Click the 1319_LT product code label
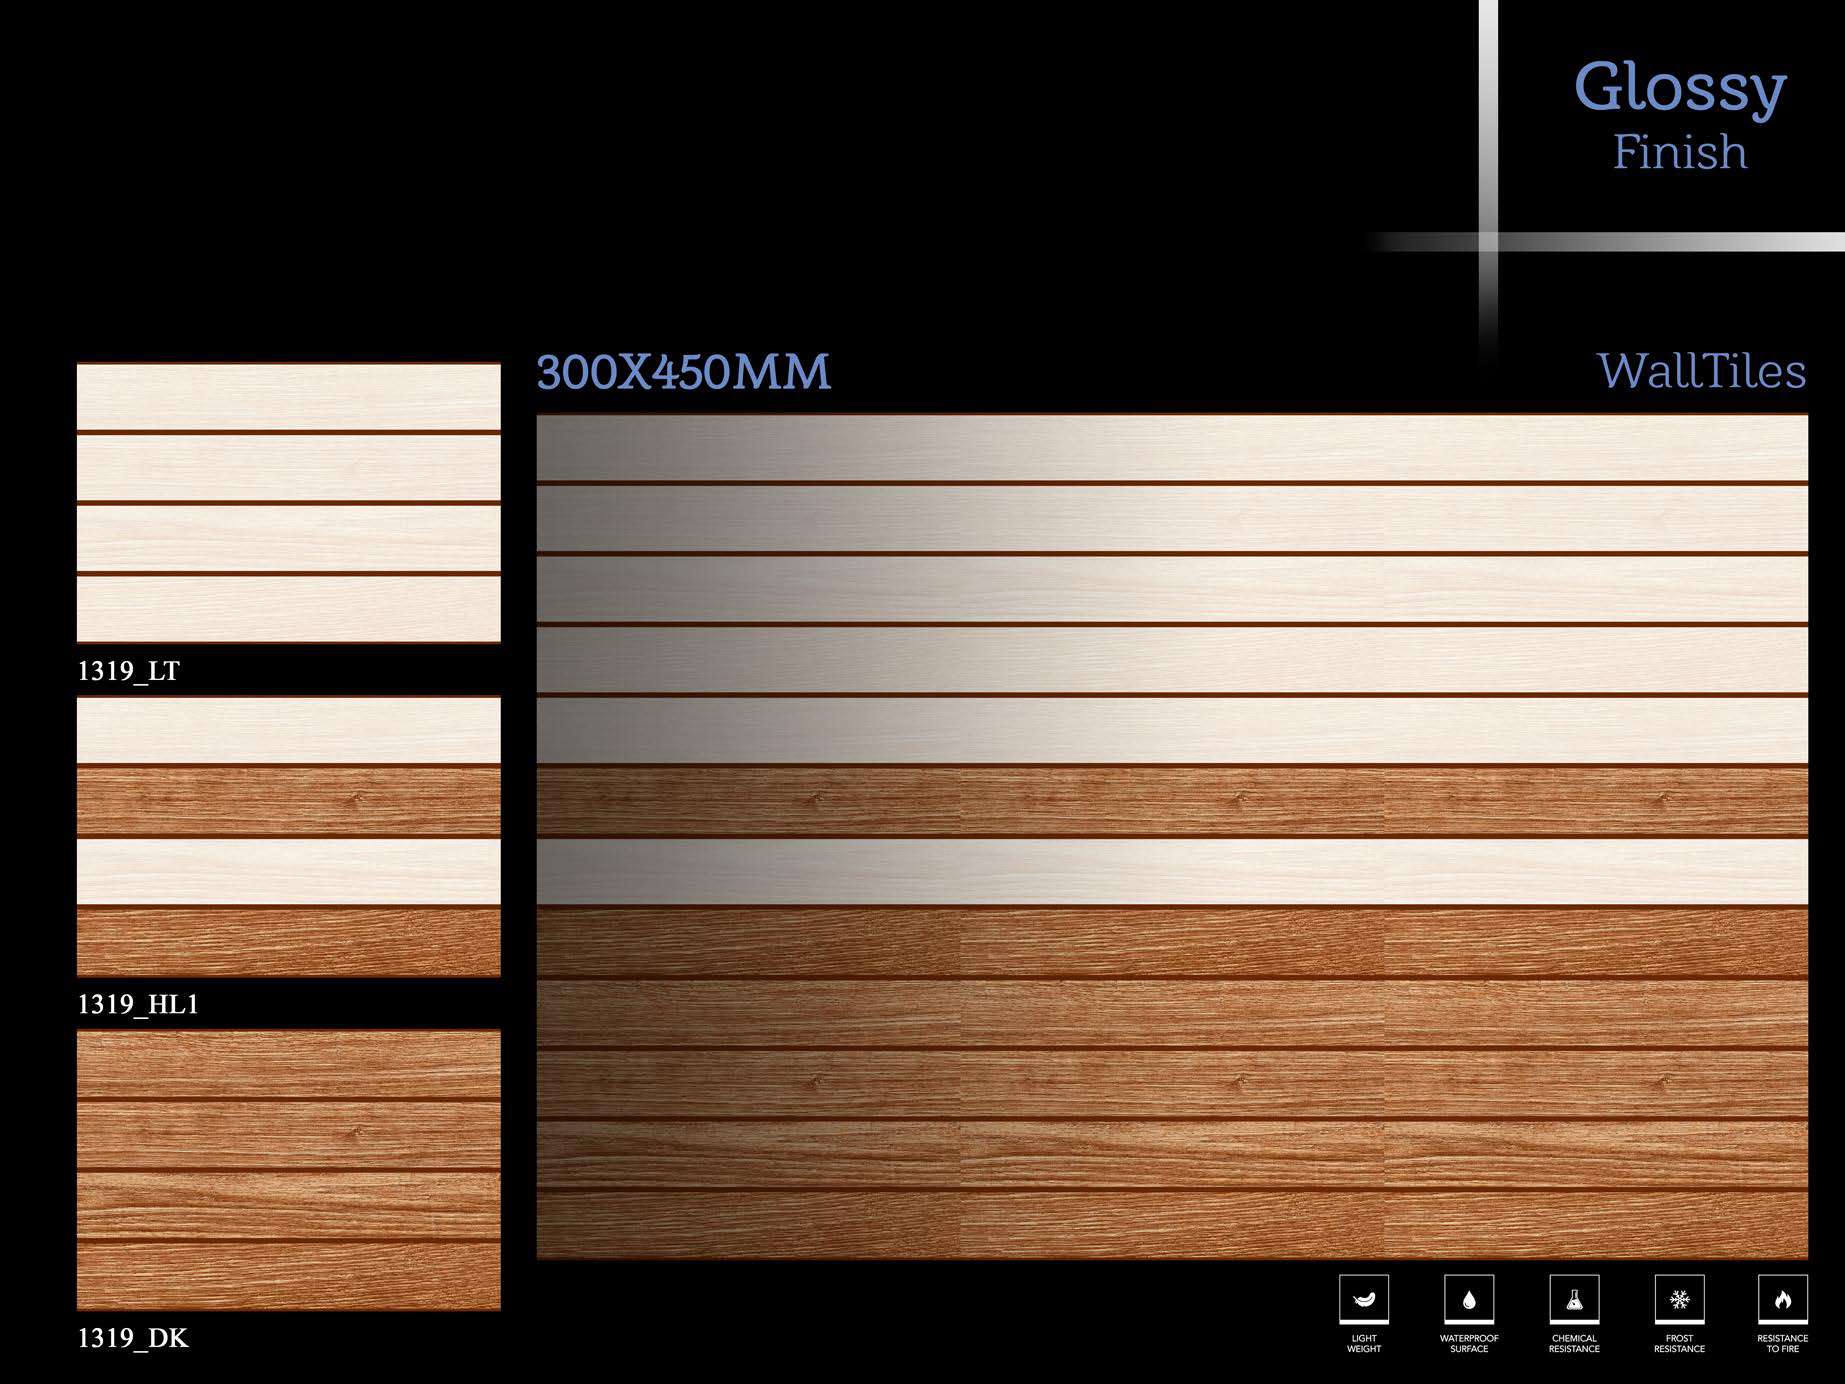 tap(129, 671)
